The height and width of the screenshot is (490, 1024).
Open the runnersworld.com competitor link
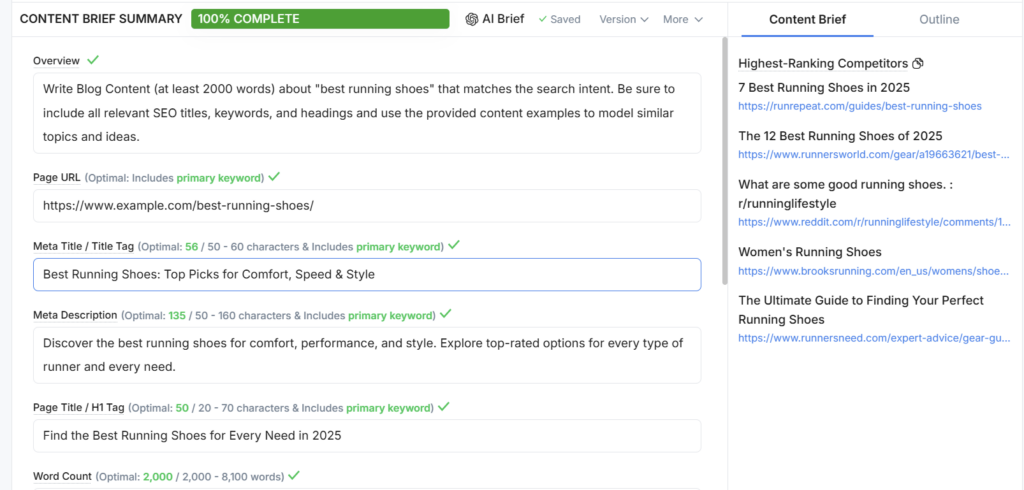[874, 155]
